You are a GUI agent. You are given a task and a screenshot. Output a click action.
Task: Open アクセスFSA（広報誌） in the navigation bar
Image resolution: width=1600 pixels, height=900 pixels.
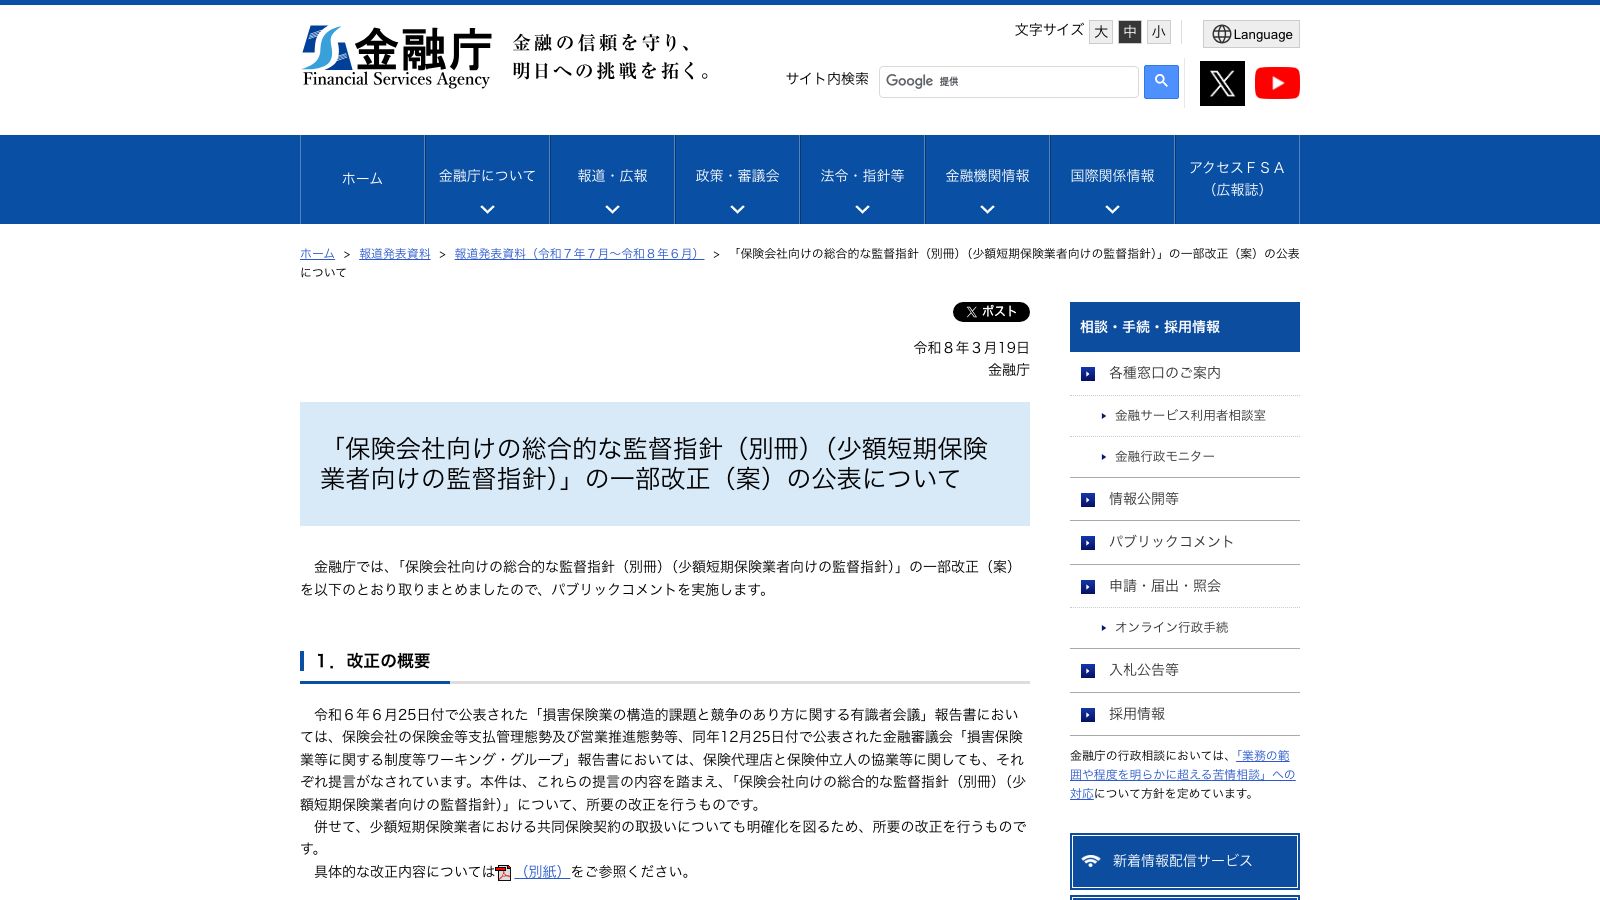(1237, 179)
